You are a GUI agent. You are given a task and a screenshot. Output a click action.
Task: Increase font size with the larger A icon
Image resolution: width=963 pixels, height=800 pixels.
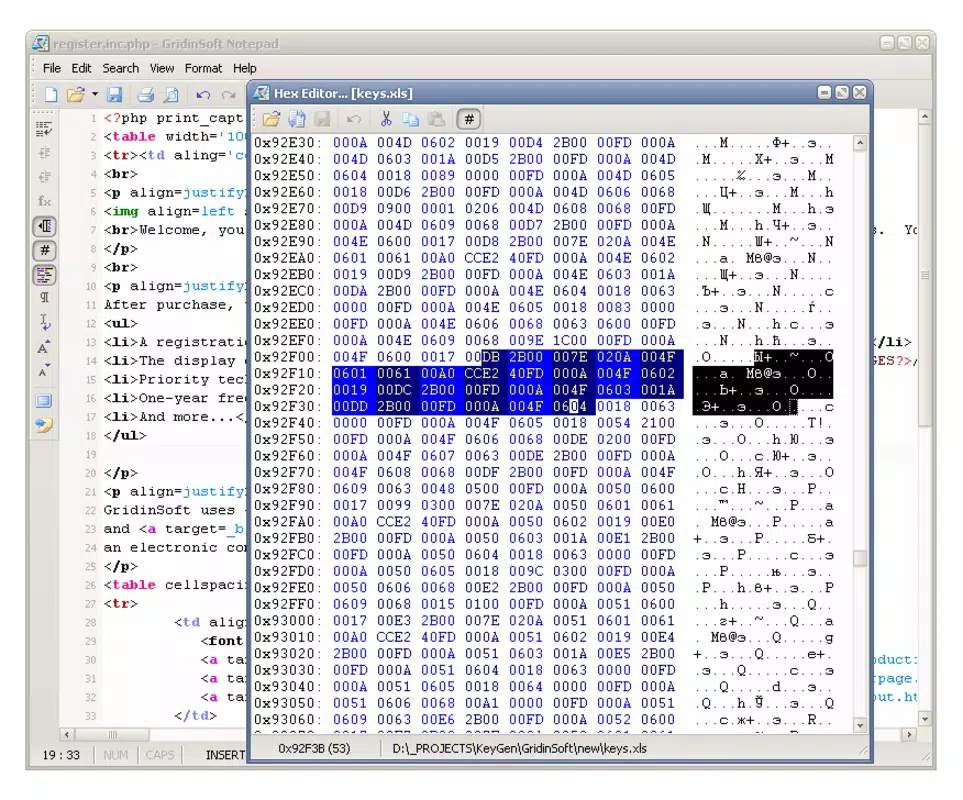point(44,347)
